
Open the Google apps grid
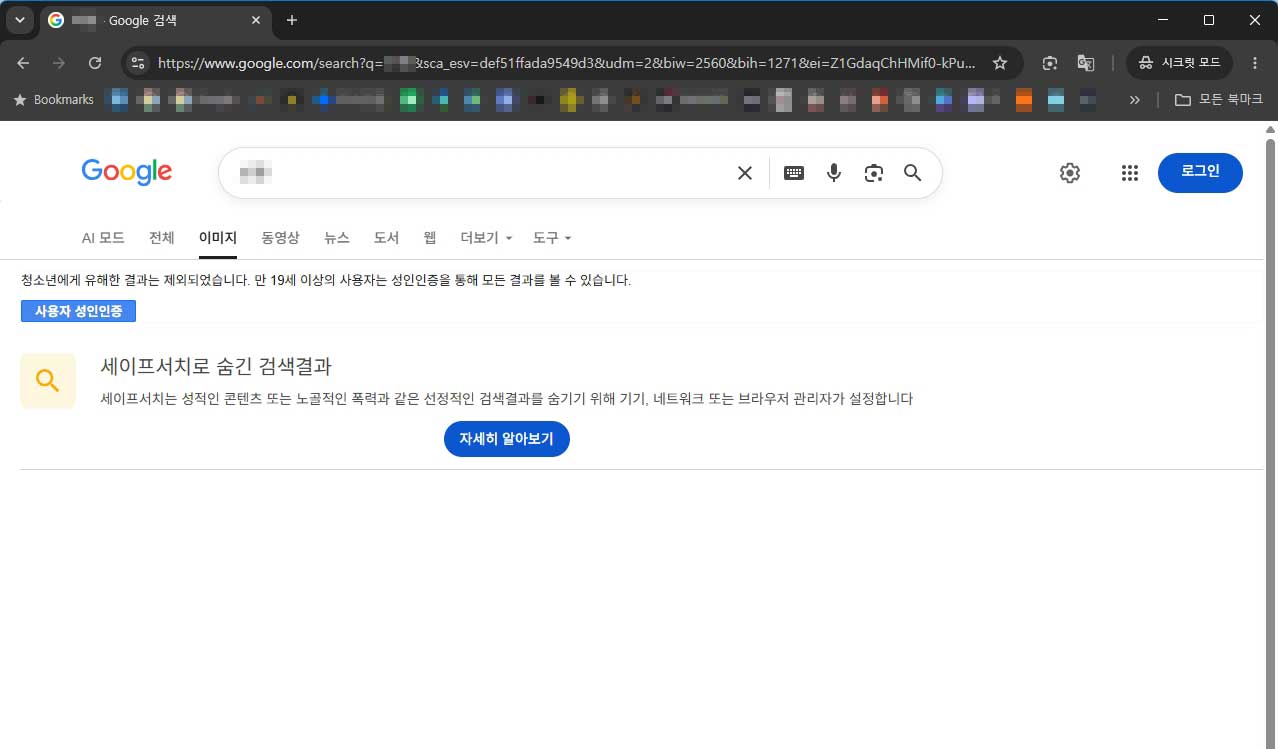(x=1130, y=173)
